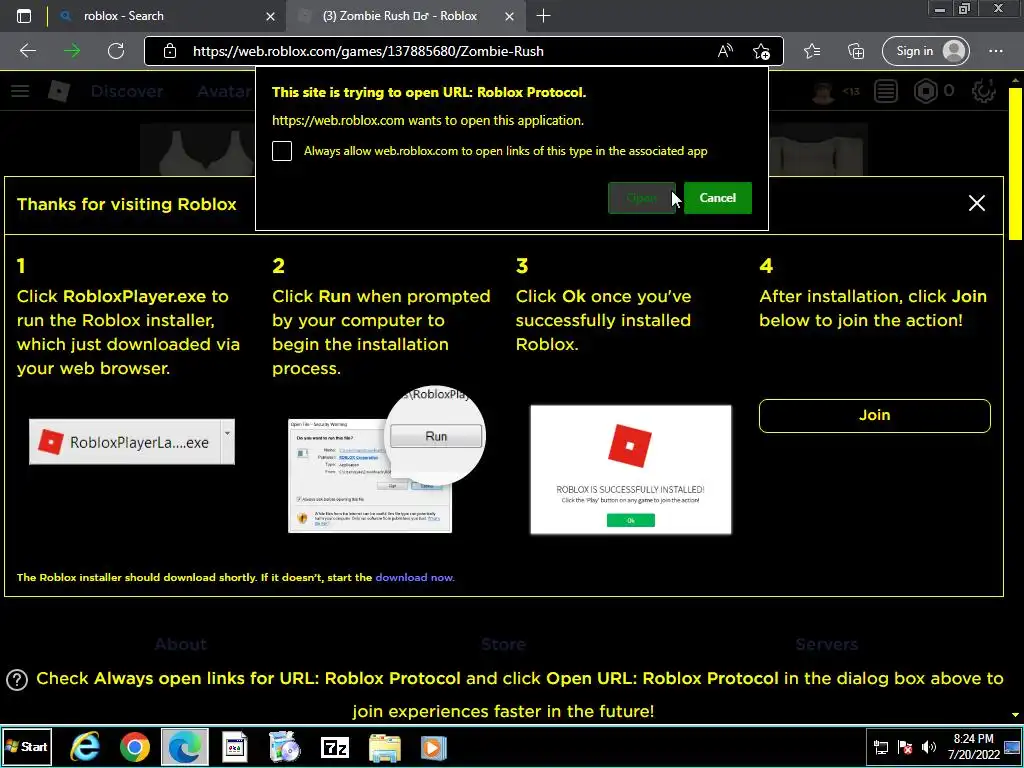Click the green forward arrow
Screen dimensions: 1024x768
[72, 51]
